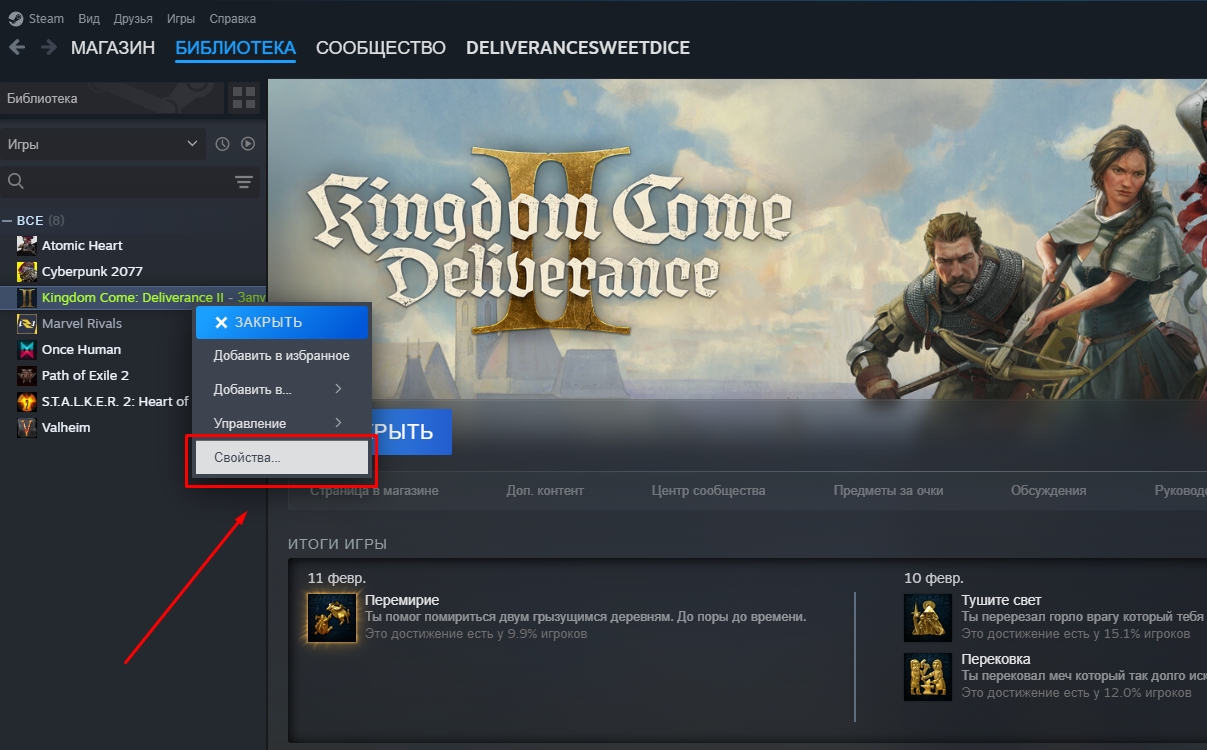Go forward using the right arrow

[x=48, y=47]
